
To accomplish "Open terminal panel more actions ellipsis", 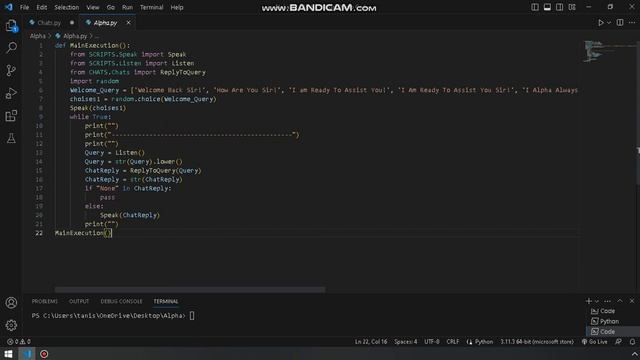I will [x=607, y=301].
